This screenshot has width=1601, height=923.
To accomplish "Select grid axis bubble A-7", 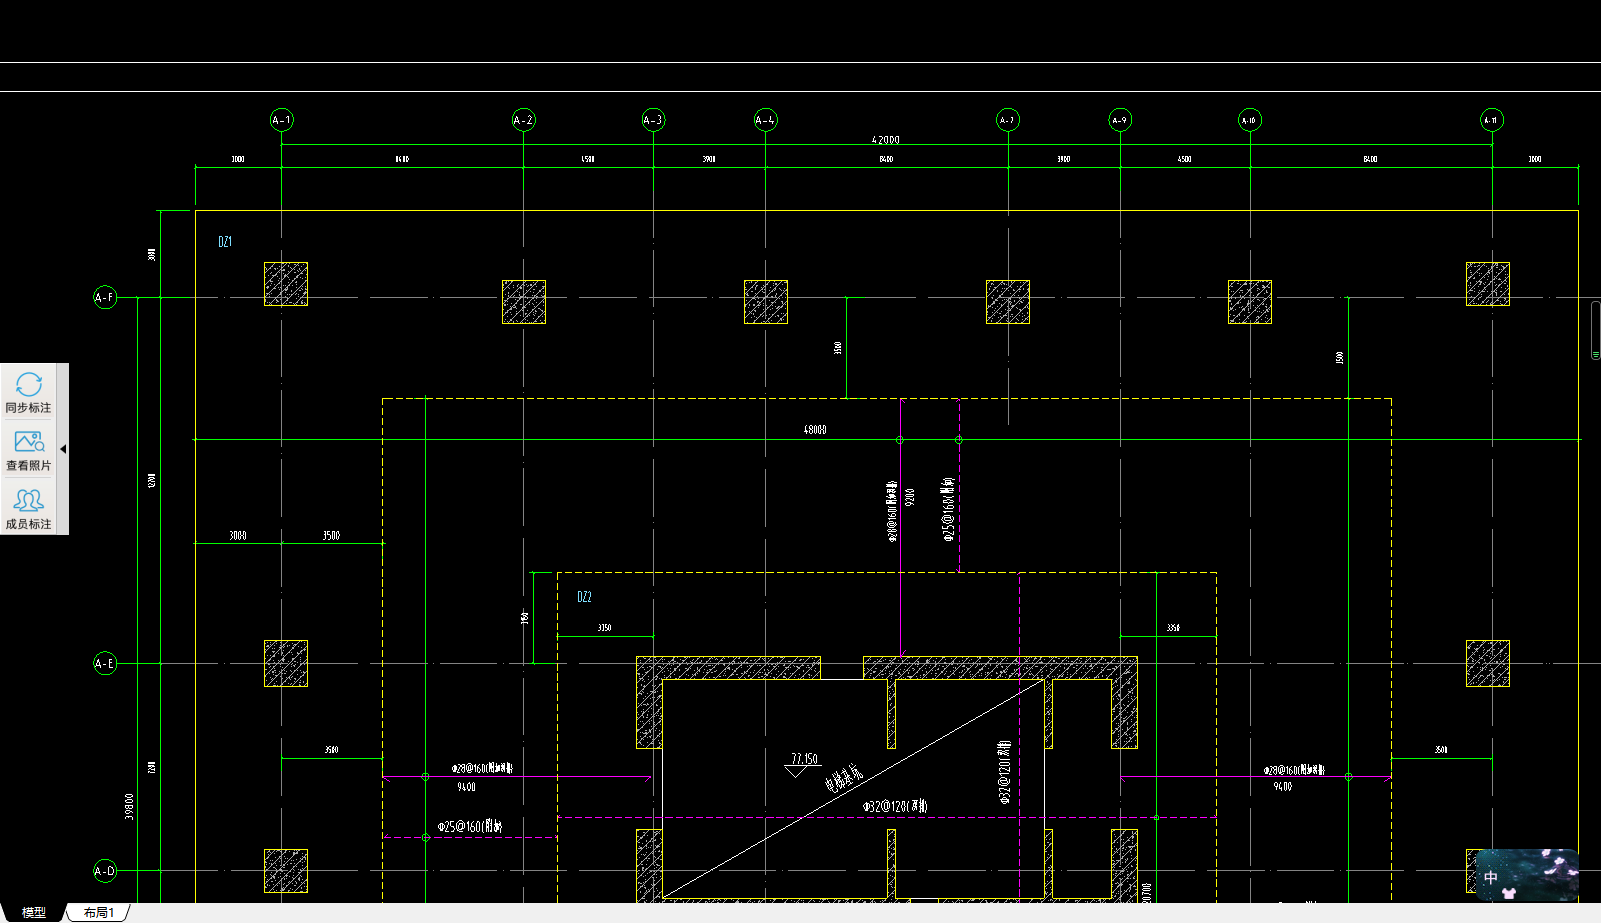I will point(1007,120).
